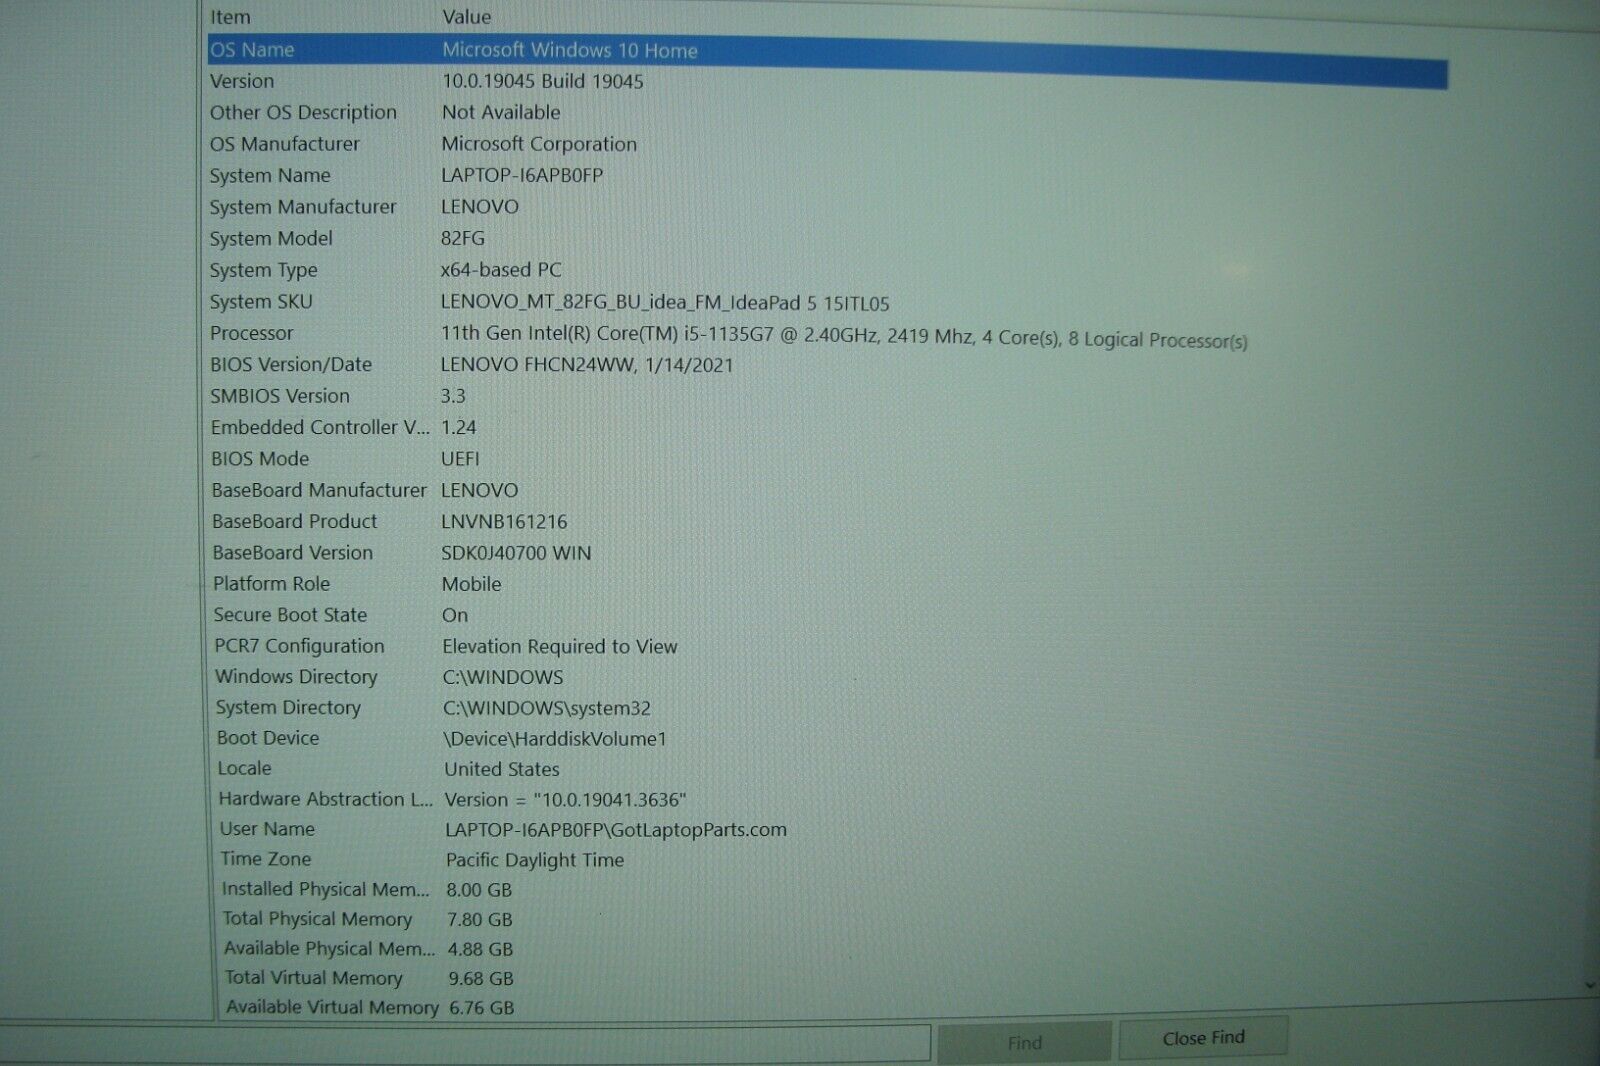Click the 11th Gen Intel Core i5-1135G7 value
This screenshot has height=1066, width=1600.
(844, 337)
